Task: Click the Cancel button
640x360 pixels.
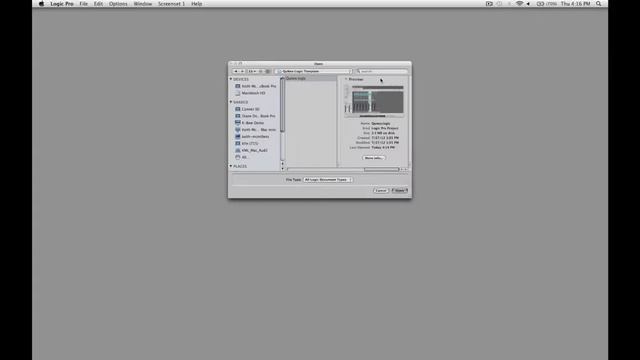Action: click(380, 191)
